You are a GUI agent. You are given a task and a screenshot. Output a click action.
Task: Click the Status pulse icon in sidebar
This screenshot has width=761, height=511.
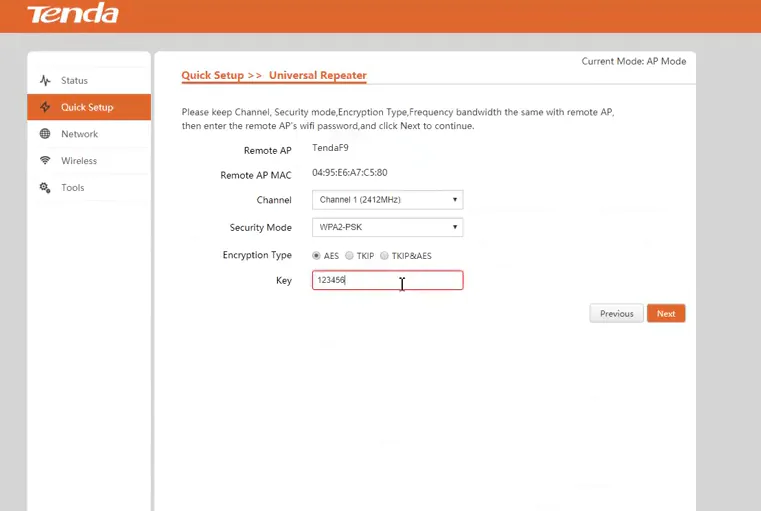pyautogui.click(x=45, y=80)
